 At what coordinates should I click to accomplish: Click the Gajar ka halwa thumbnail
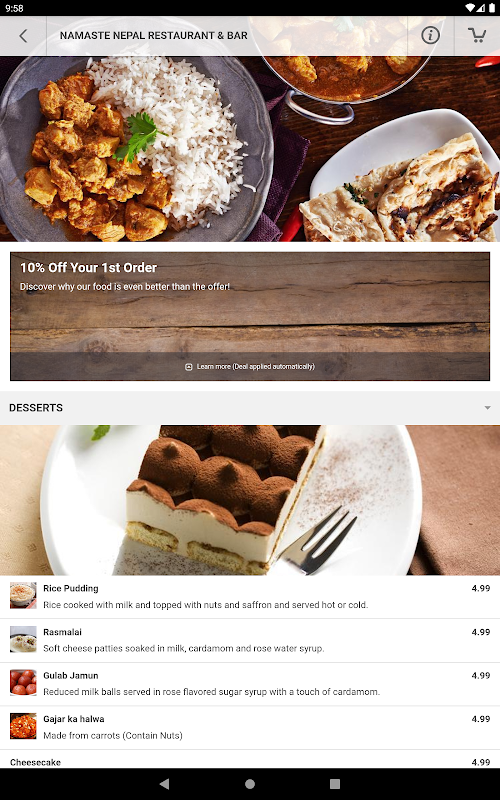(23, 726)
